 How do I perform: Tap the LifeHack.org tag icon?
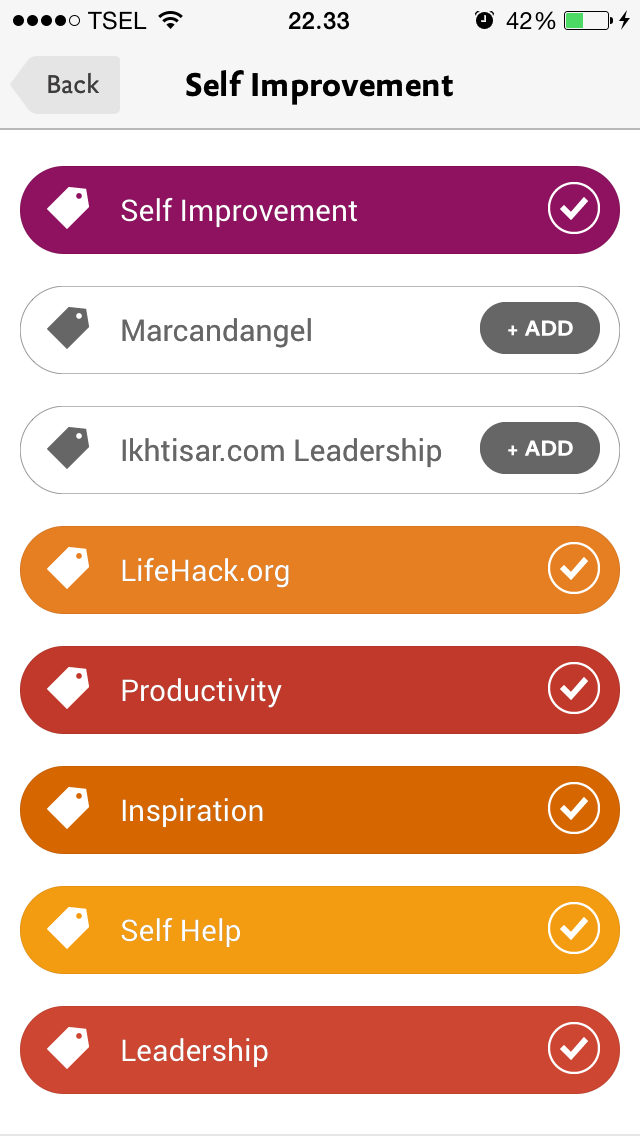click(68, 568)
